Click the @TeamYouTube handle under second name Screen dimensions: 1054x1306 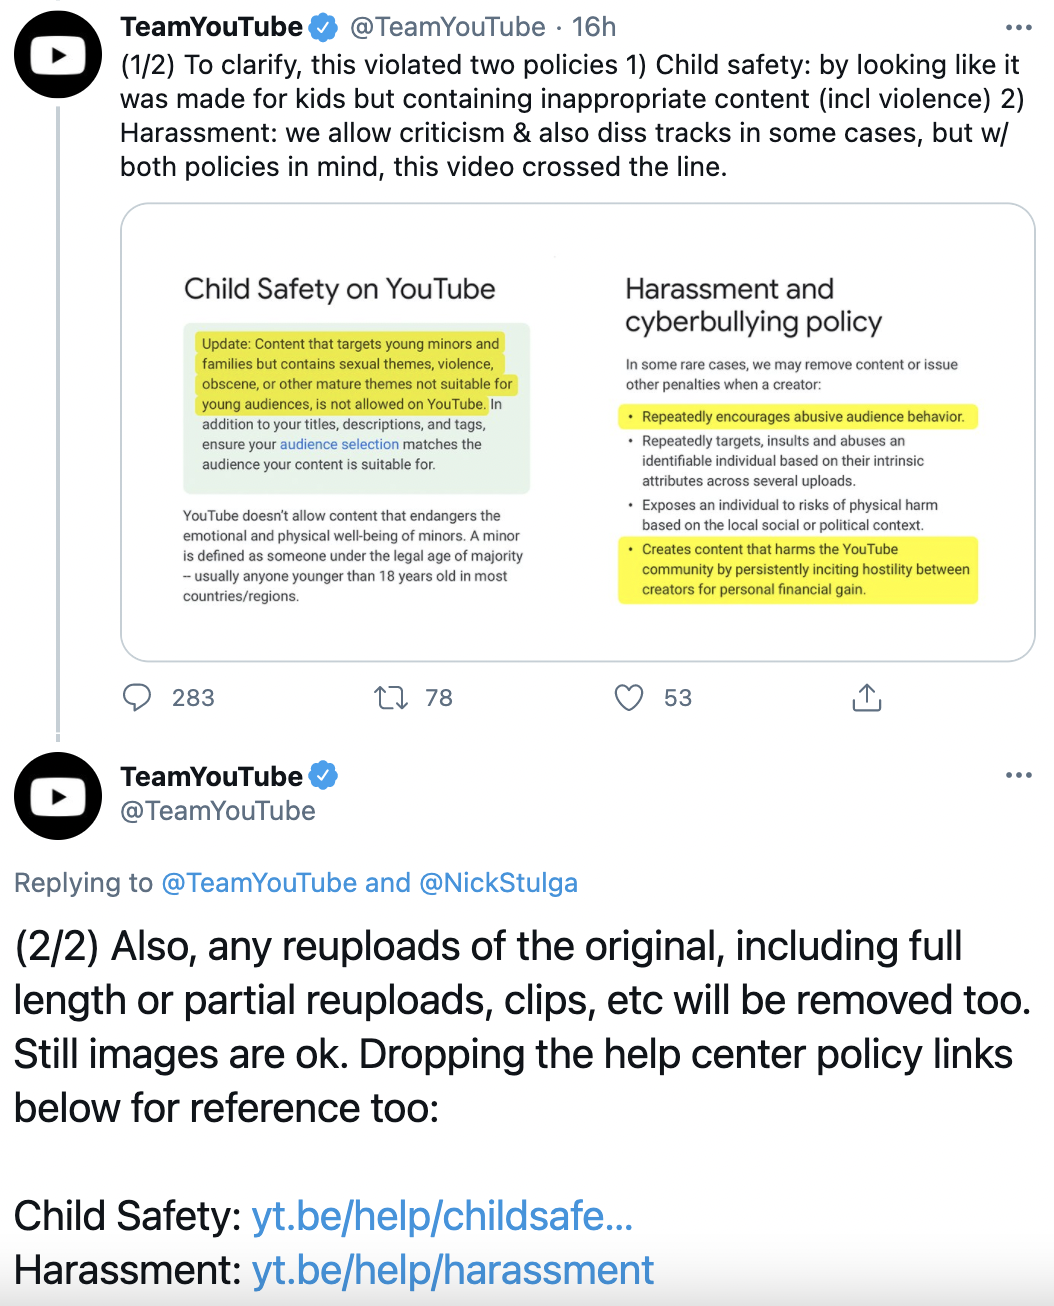(x=218, y=811)
